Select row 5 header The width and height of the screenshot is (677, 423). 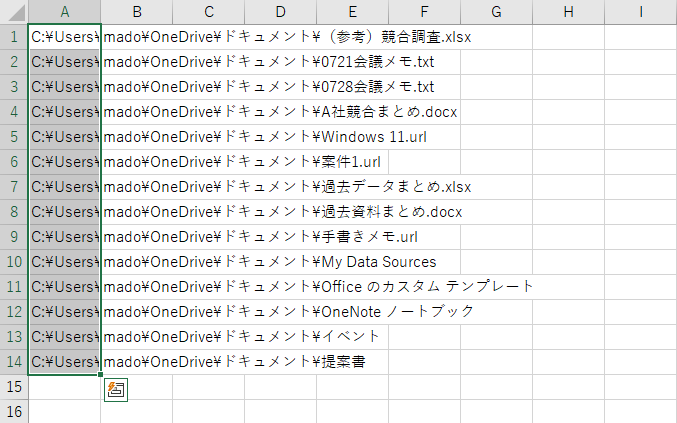(14, 137)
